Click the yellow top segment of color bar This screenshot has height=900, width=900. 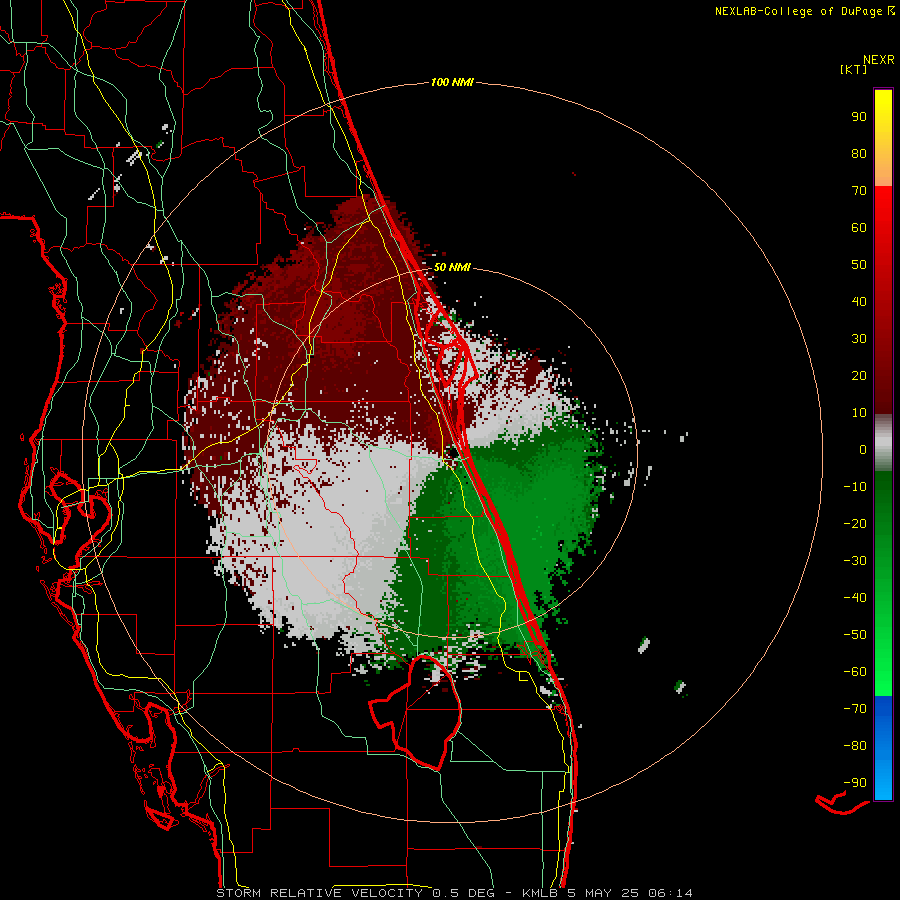click(x=883, y=138)
